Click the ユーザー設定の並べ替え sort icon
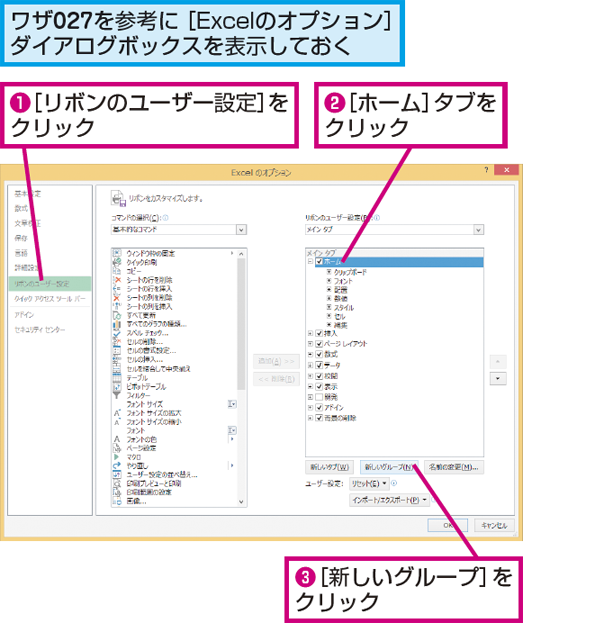The image size is (600, 623). click(x=117, y=474)
